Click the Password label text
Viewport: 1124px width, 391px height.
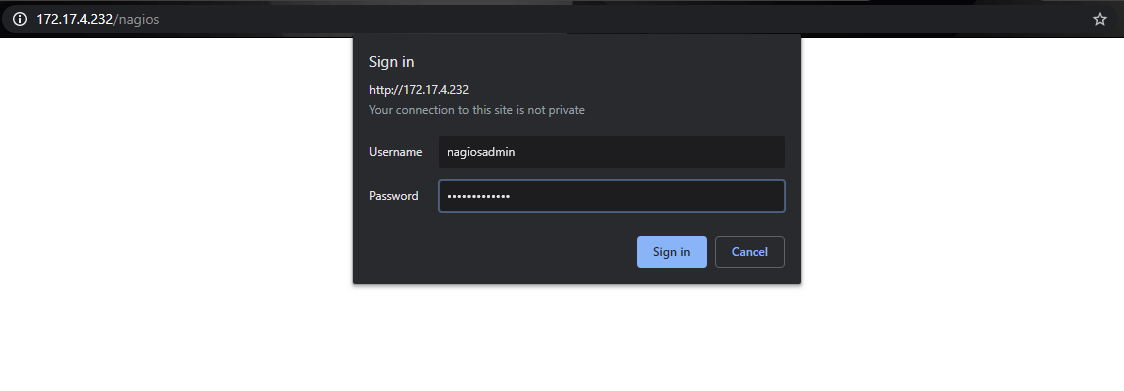[x=394, y=196]
